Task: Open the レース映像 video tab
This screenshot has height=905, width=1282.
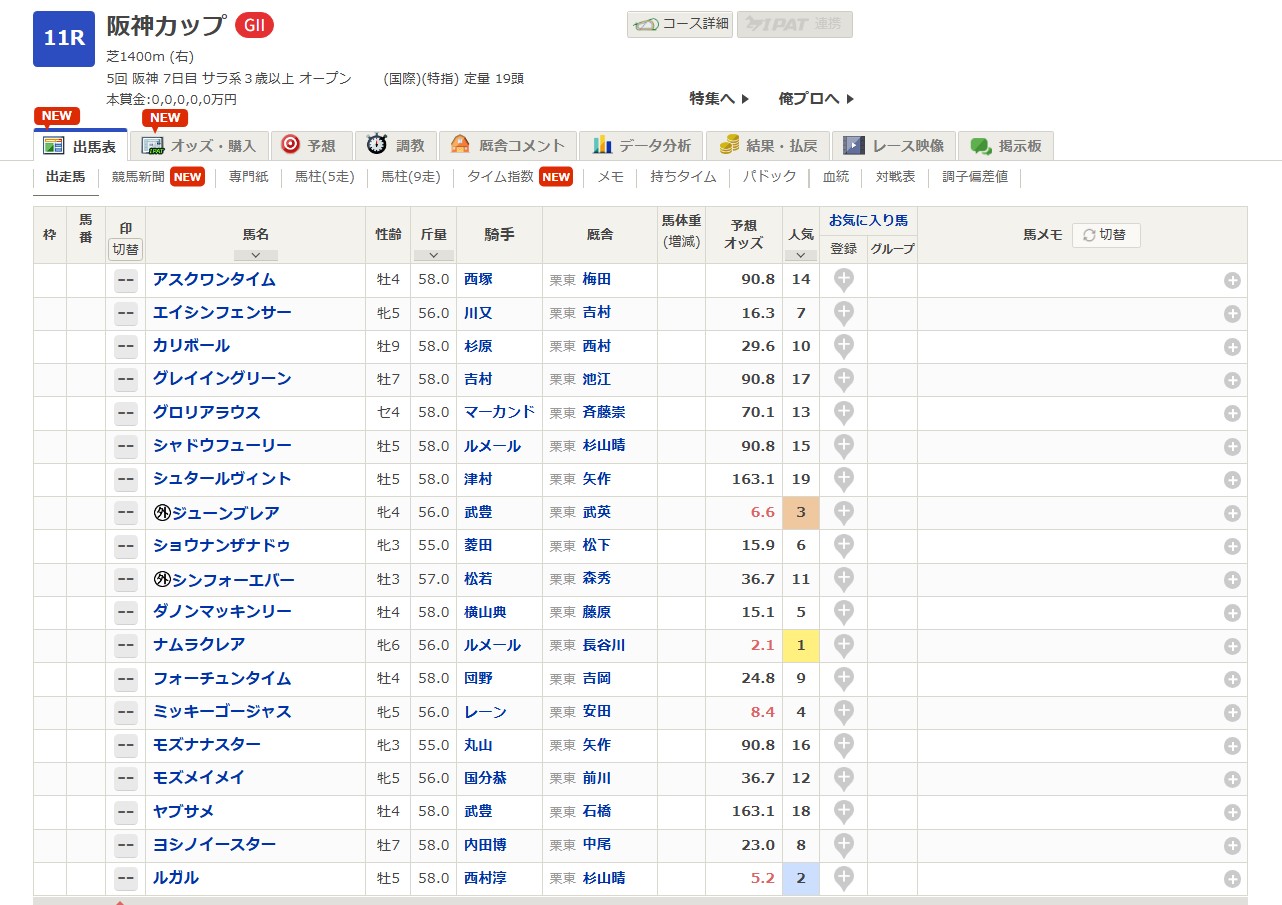Action: 894,146
